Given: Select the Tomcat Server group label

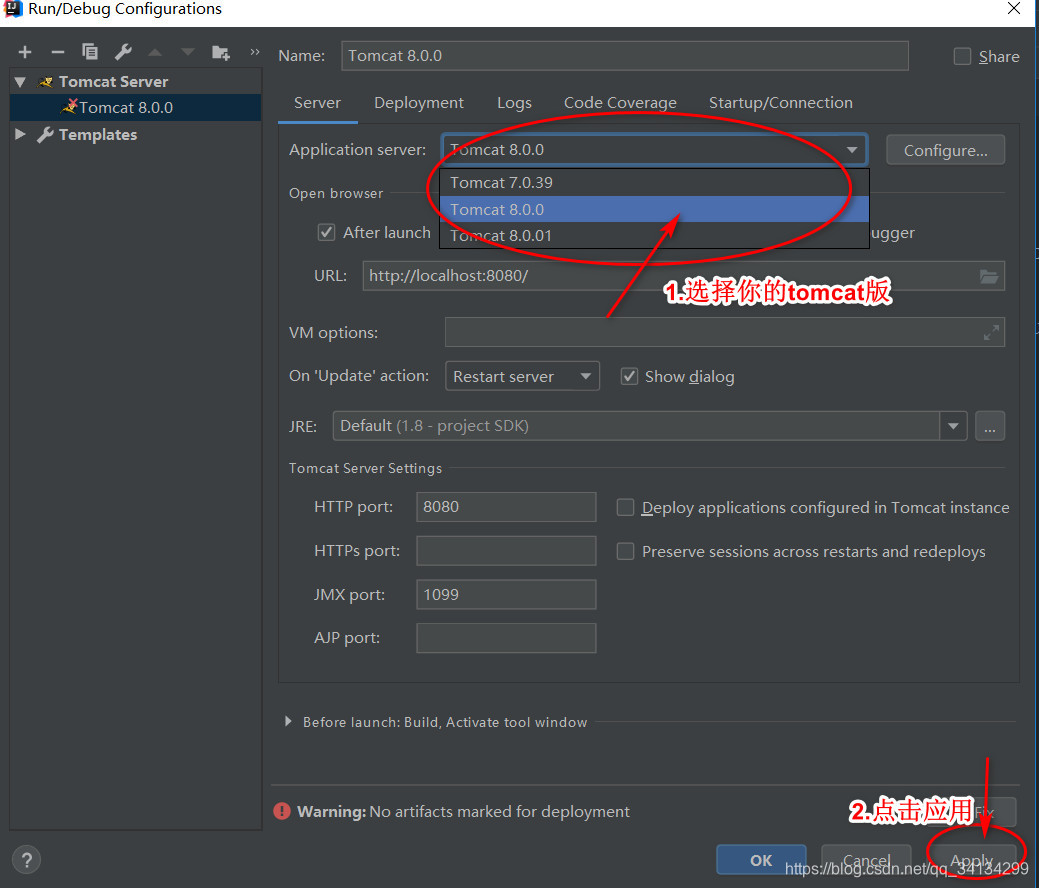Looking at the screenshot, I should pos(113,82).
